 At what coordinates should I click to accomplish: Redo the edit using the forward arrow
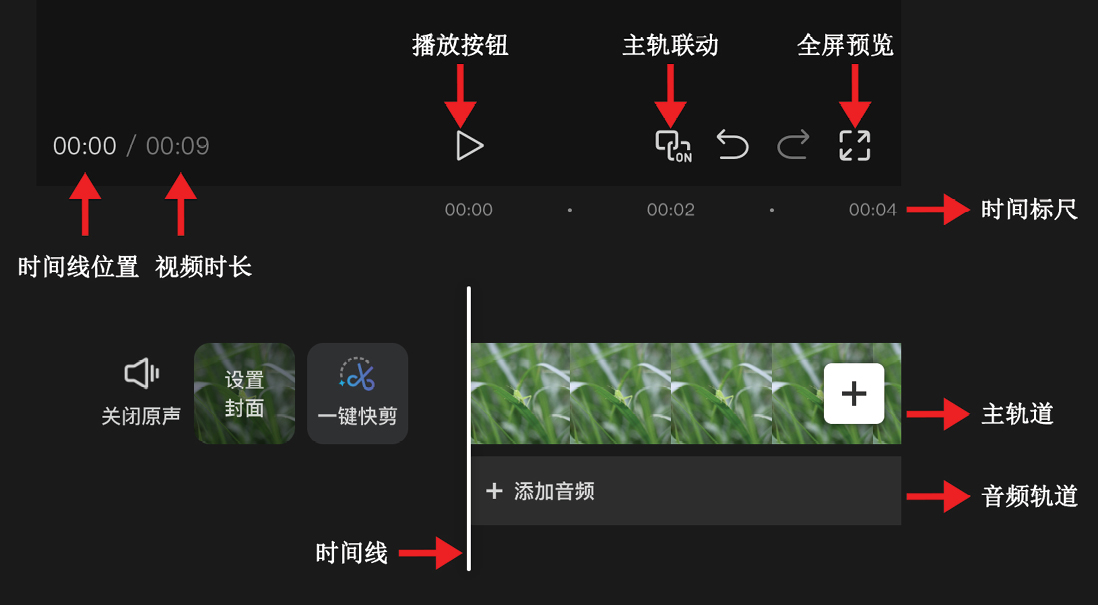pyautogui.click(x=793, y=145)
